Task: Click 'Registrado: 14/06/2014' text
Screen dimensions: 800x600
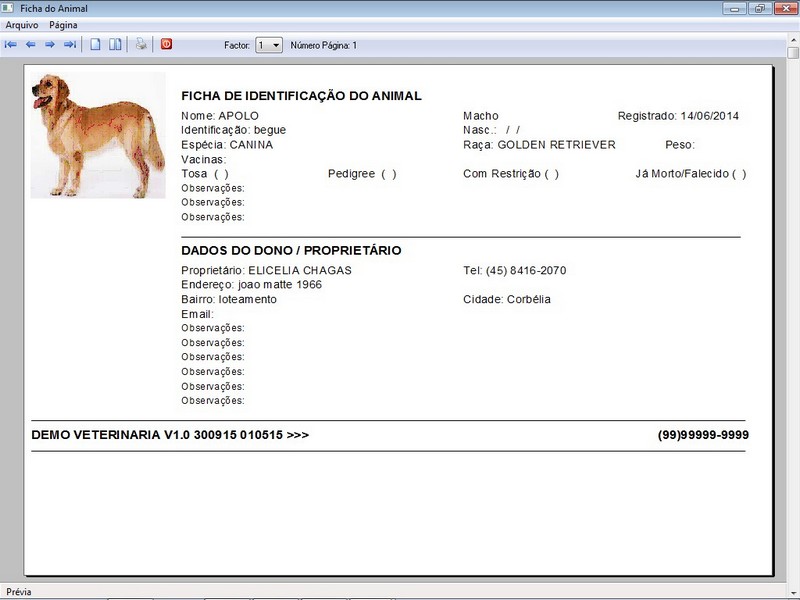Action: tap(679, 116)
